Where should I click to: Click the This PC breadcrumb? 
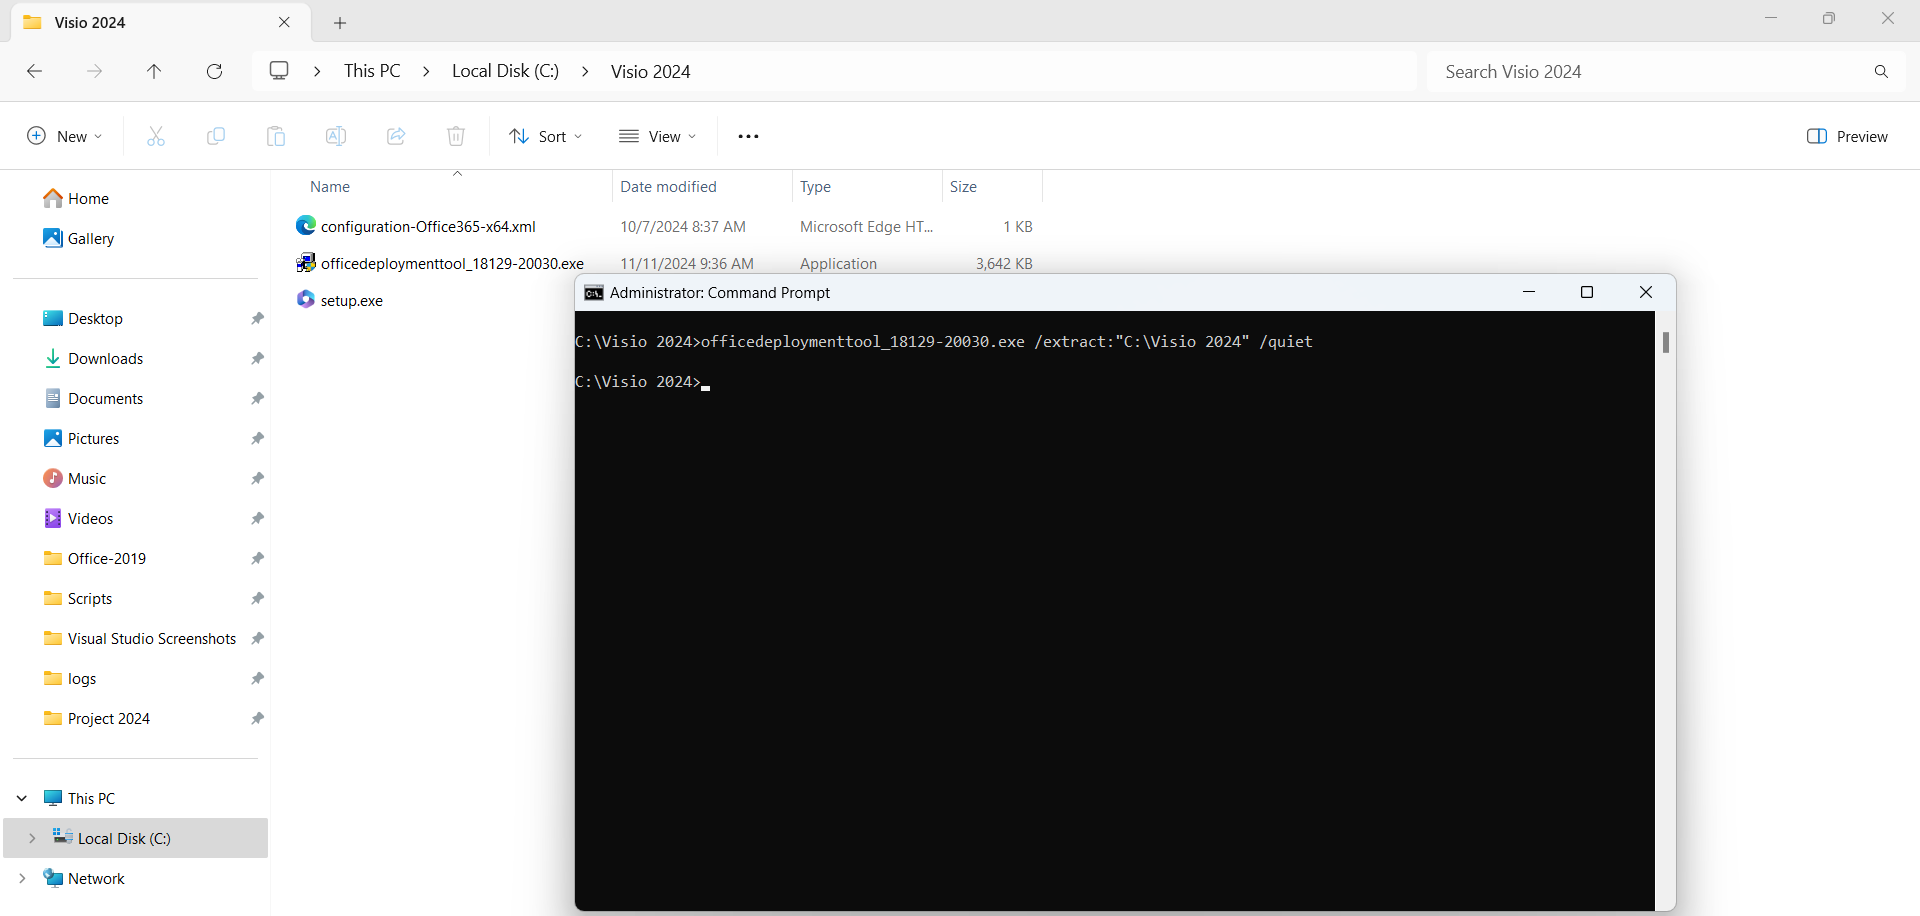[x=372, y=71]
